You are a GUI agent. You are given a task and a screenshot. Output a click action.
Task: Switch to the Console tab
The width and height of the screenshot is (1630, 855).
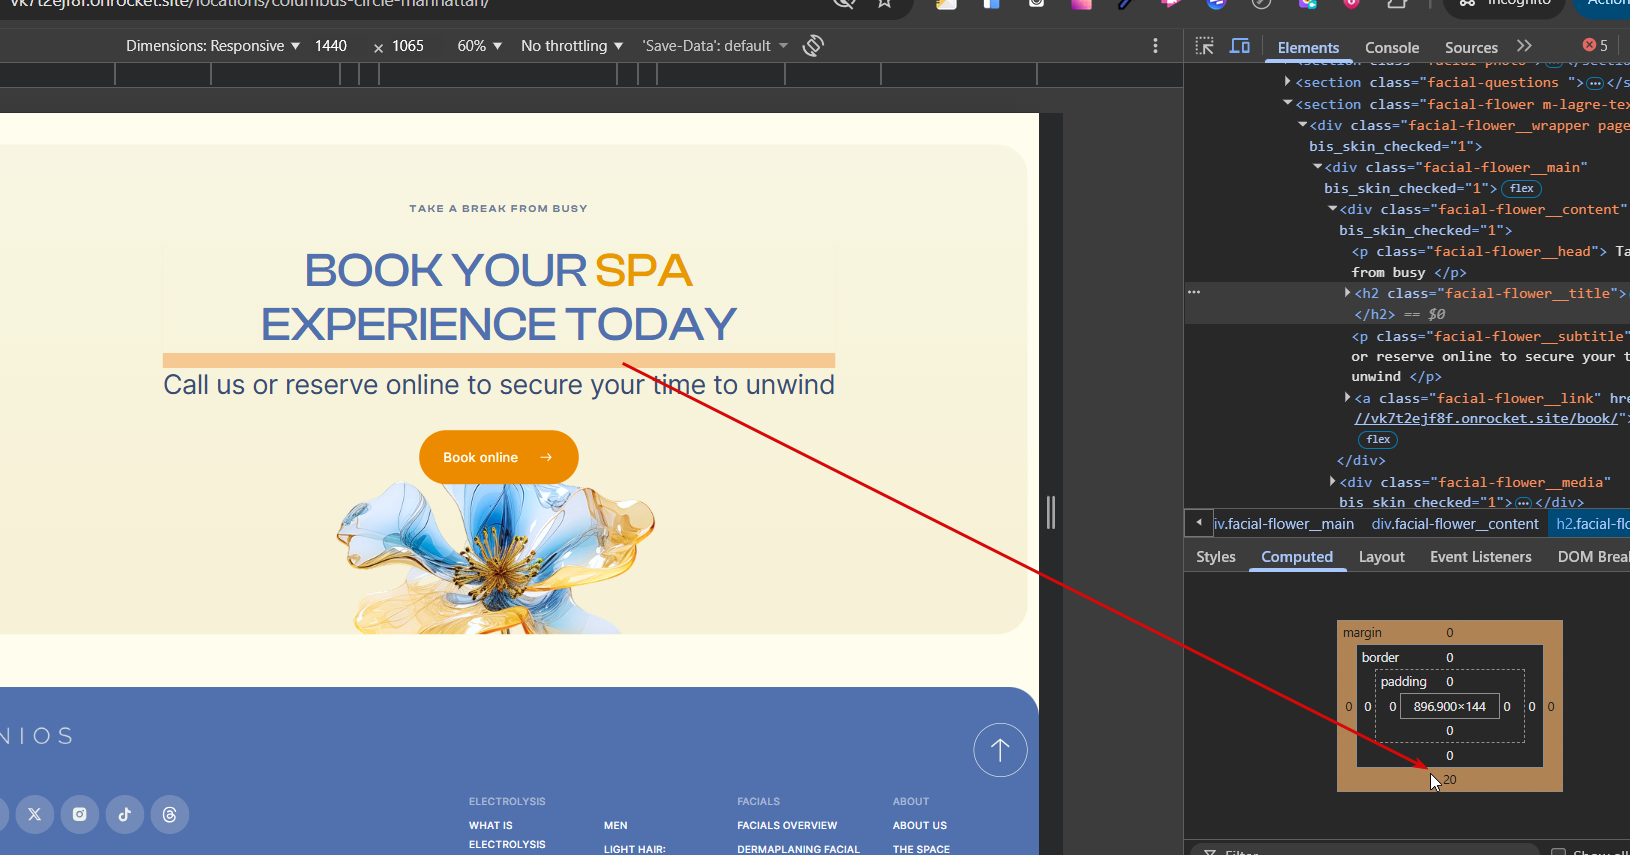(x=1391, y=47)
